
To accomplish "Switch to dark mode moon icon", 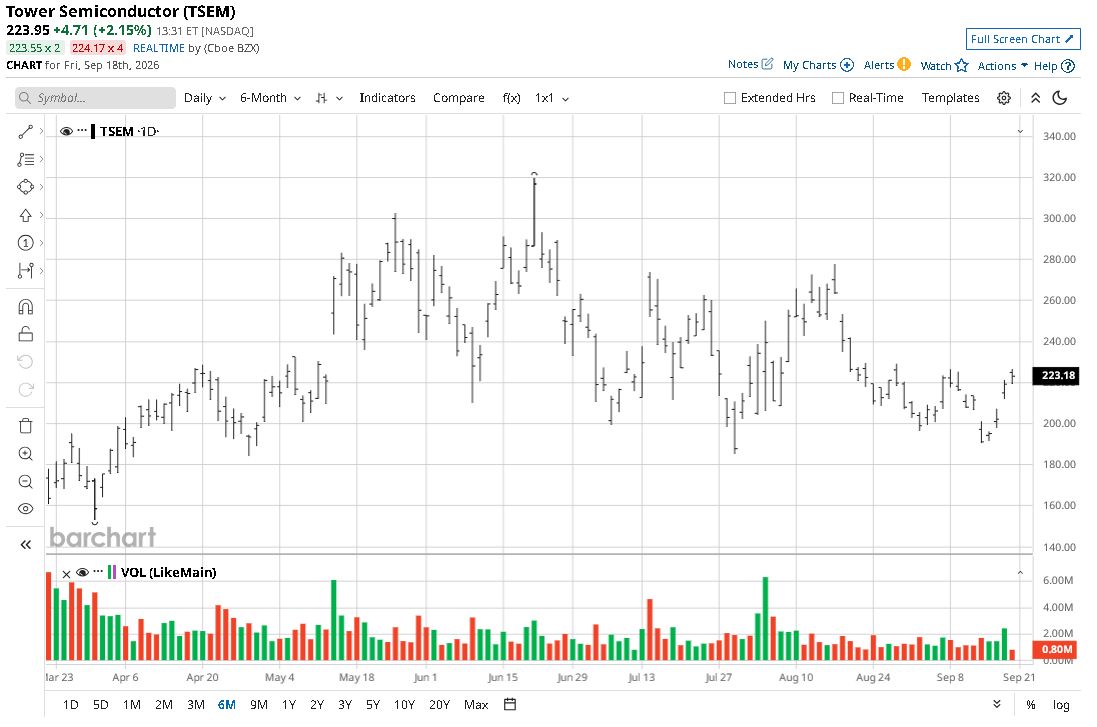I will [x=1060, y=98].
